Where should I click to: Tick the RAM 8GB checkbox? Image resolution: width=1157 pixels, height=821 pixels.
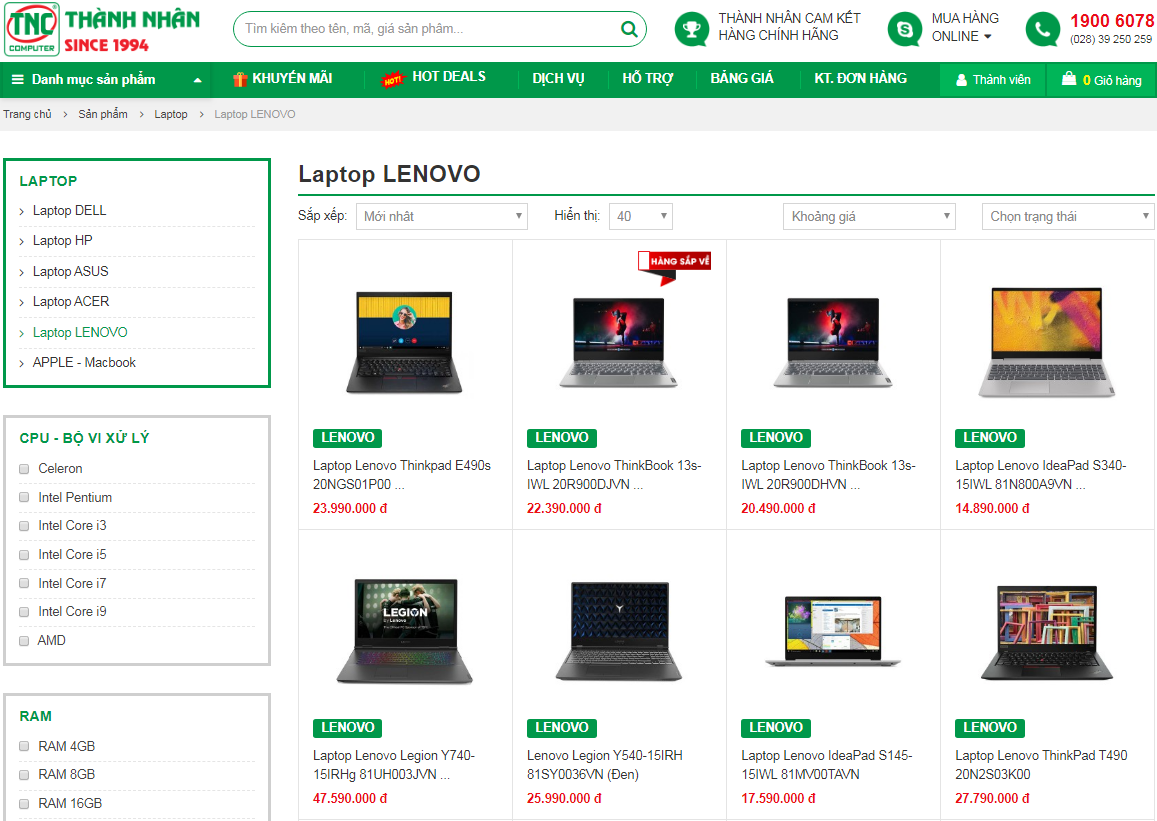tap(24, 775)
